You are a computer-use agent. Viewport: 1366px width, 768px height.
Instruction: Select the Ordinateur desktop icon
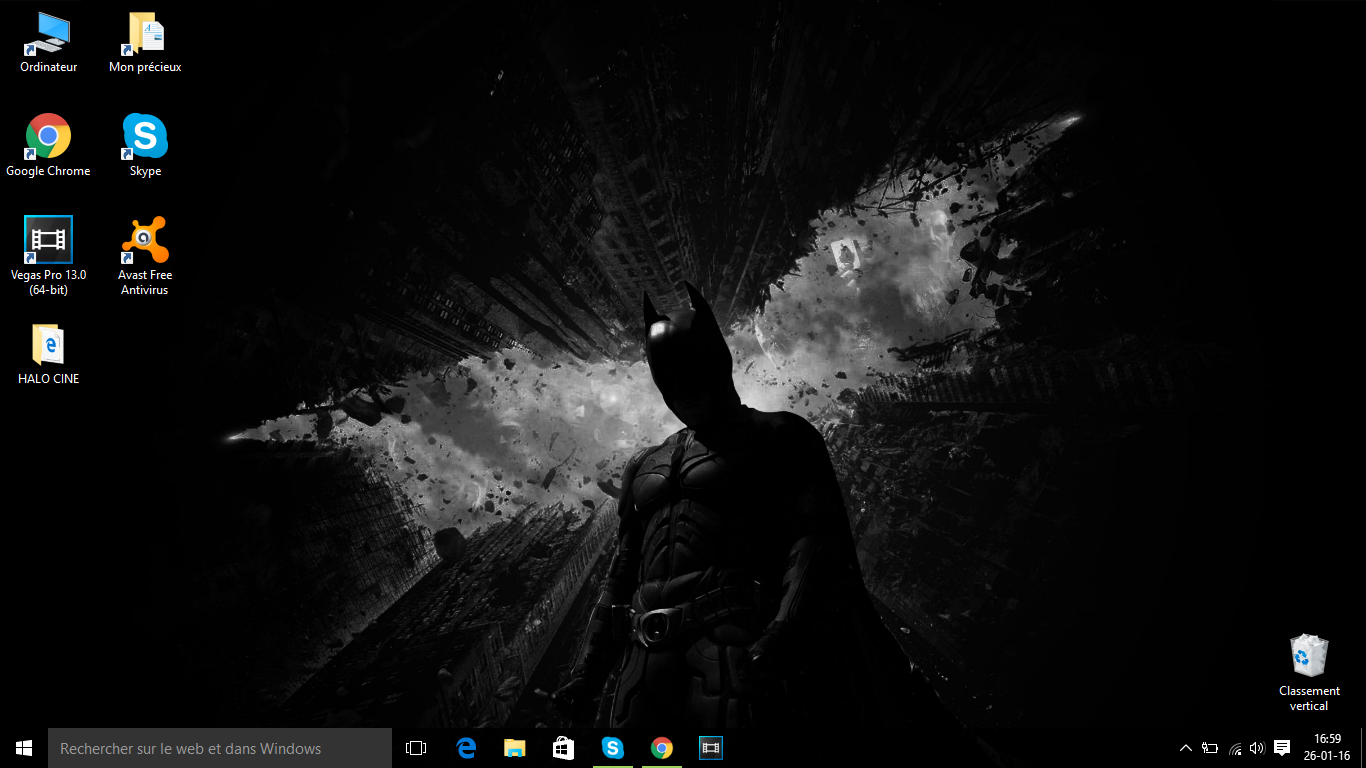tap(48, 43)
